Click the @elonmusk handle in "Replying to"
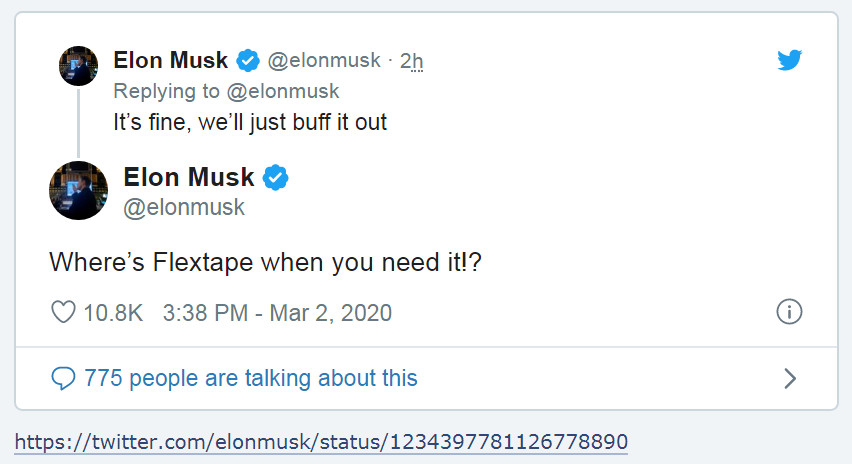 coord(285,91)
